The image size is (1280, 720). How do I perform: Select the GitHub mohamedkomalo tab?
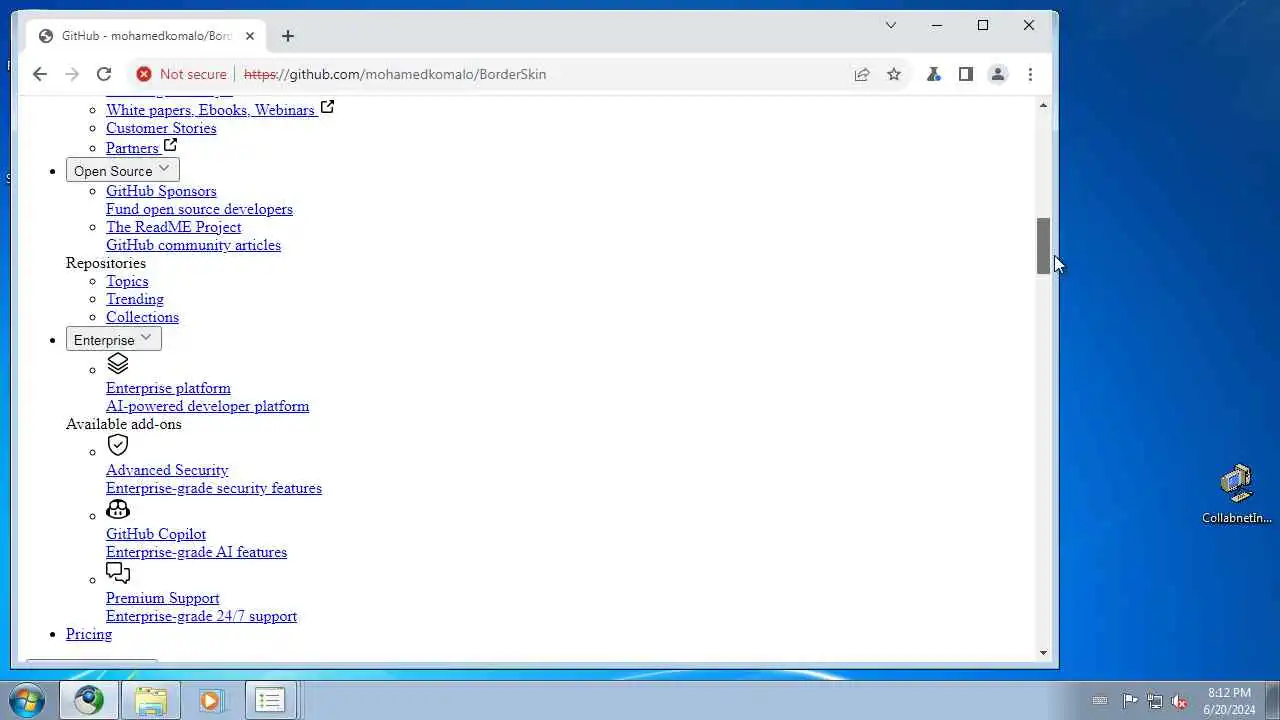tap(146, 36)
